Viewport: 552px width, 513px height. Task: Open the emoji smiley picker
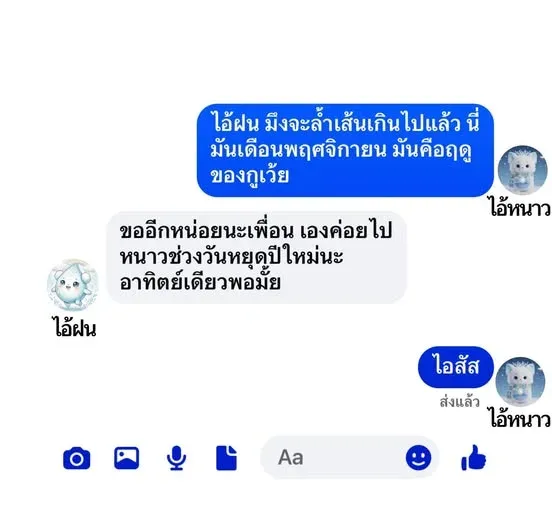pos(418,457)
